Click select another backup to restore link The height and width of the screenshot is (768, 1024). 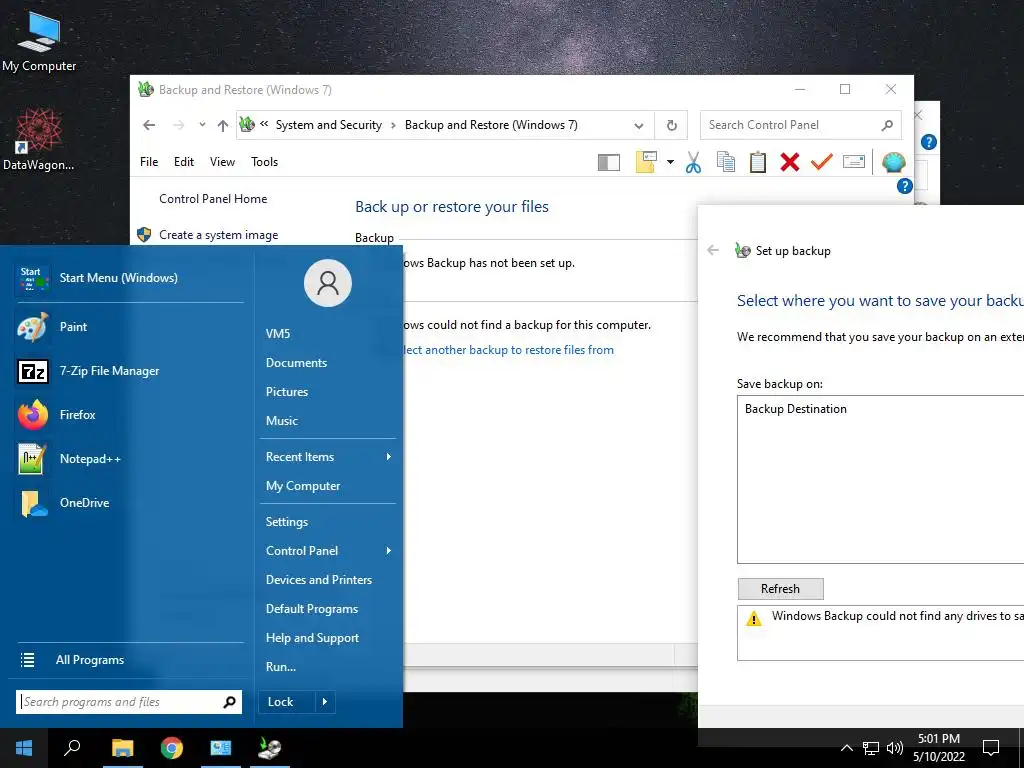(x=509, y=349)
